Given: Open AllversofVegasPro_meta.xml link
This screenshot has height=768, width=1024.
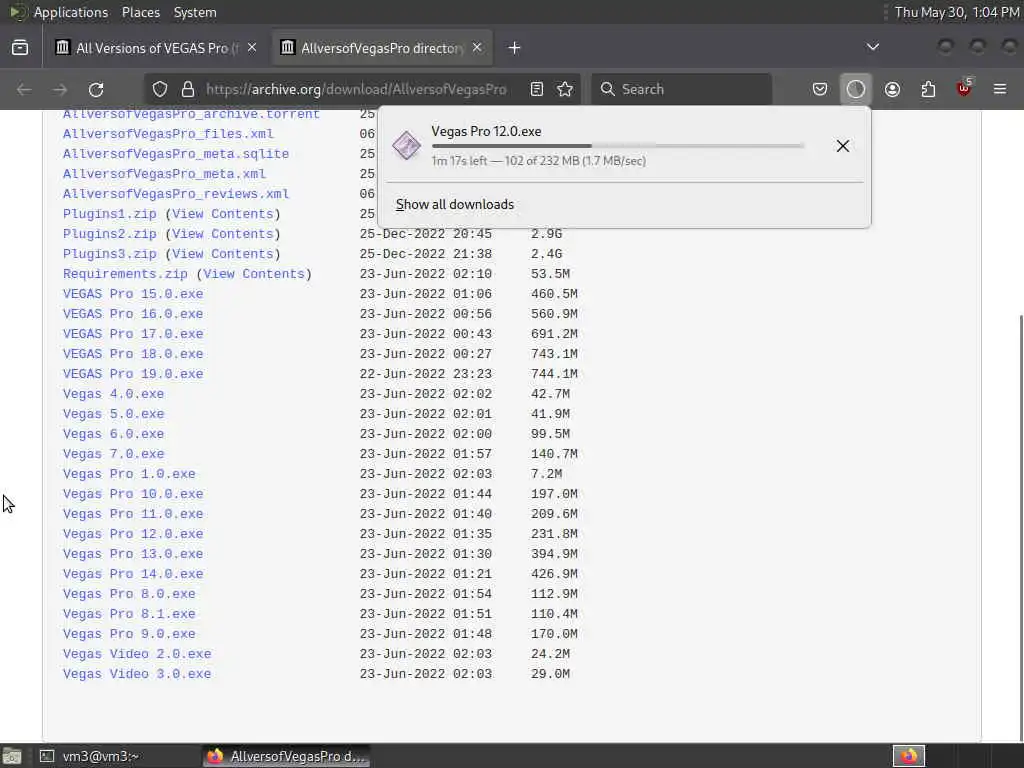Looking at the screenshot, I should click(164, 174).
